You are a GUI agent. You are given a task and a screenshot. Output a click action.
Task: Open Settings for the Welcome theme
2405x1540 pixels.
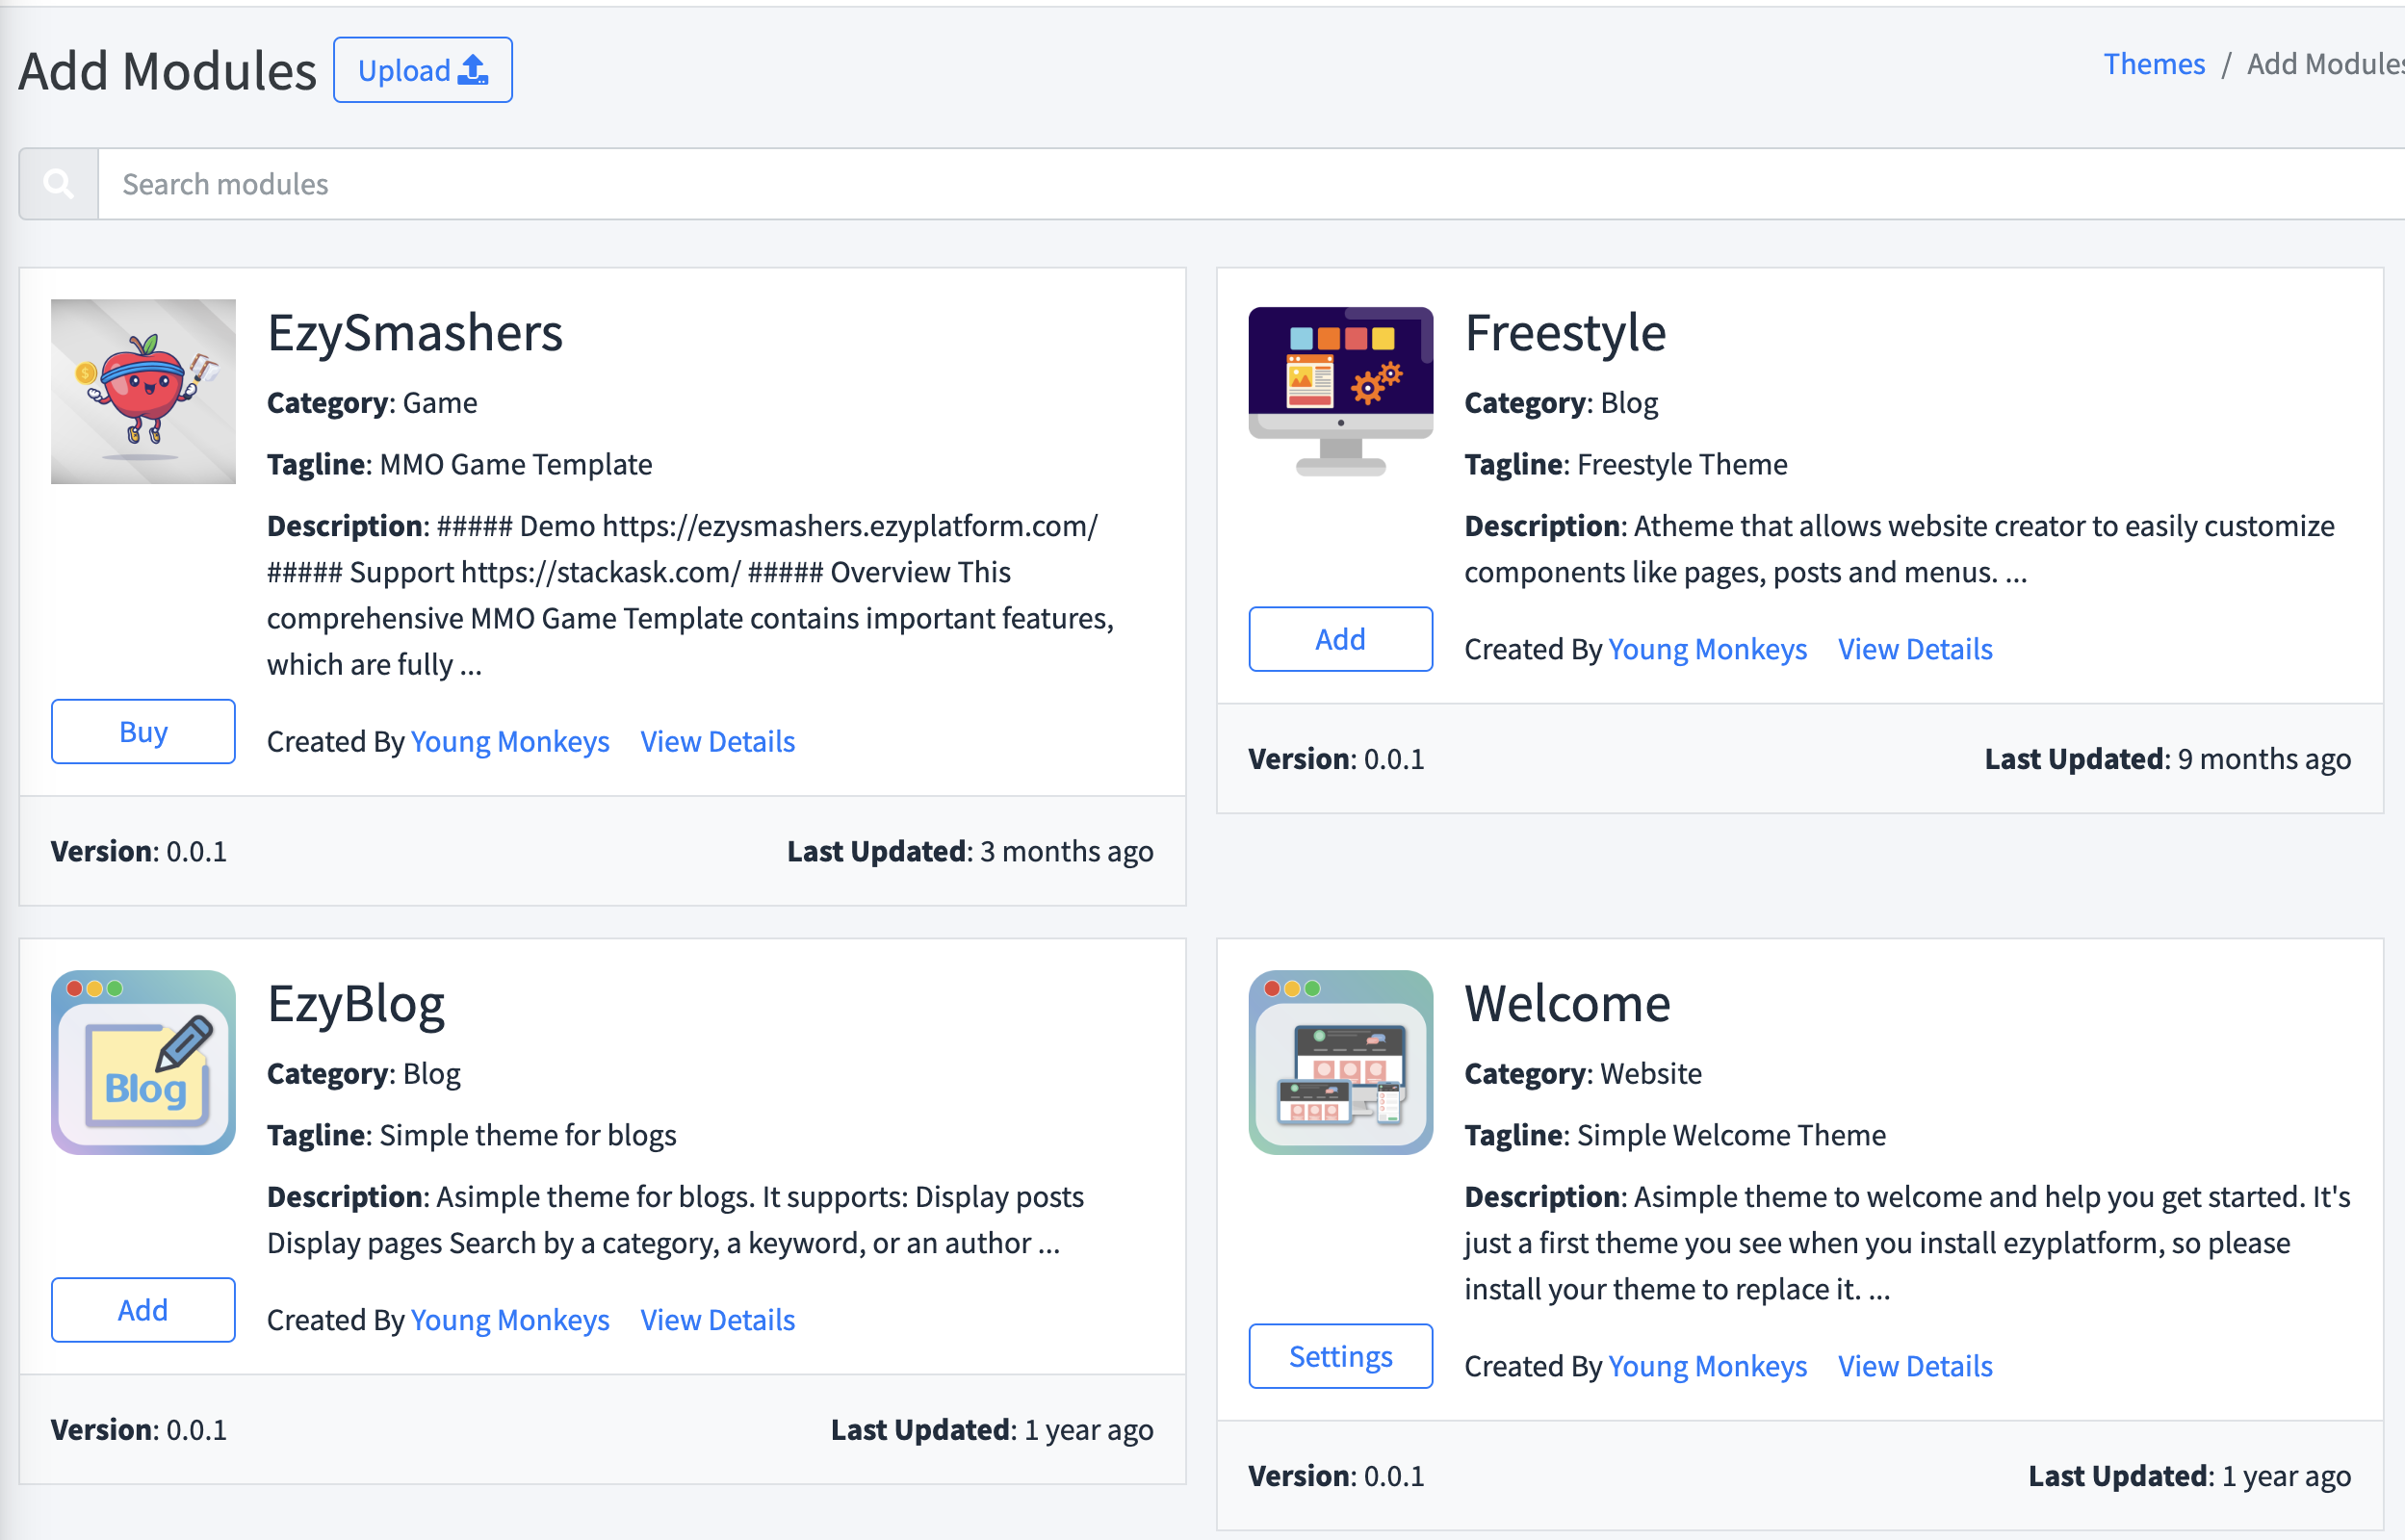pyautogui.click(x=1340, y=1356)
